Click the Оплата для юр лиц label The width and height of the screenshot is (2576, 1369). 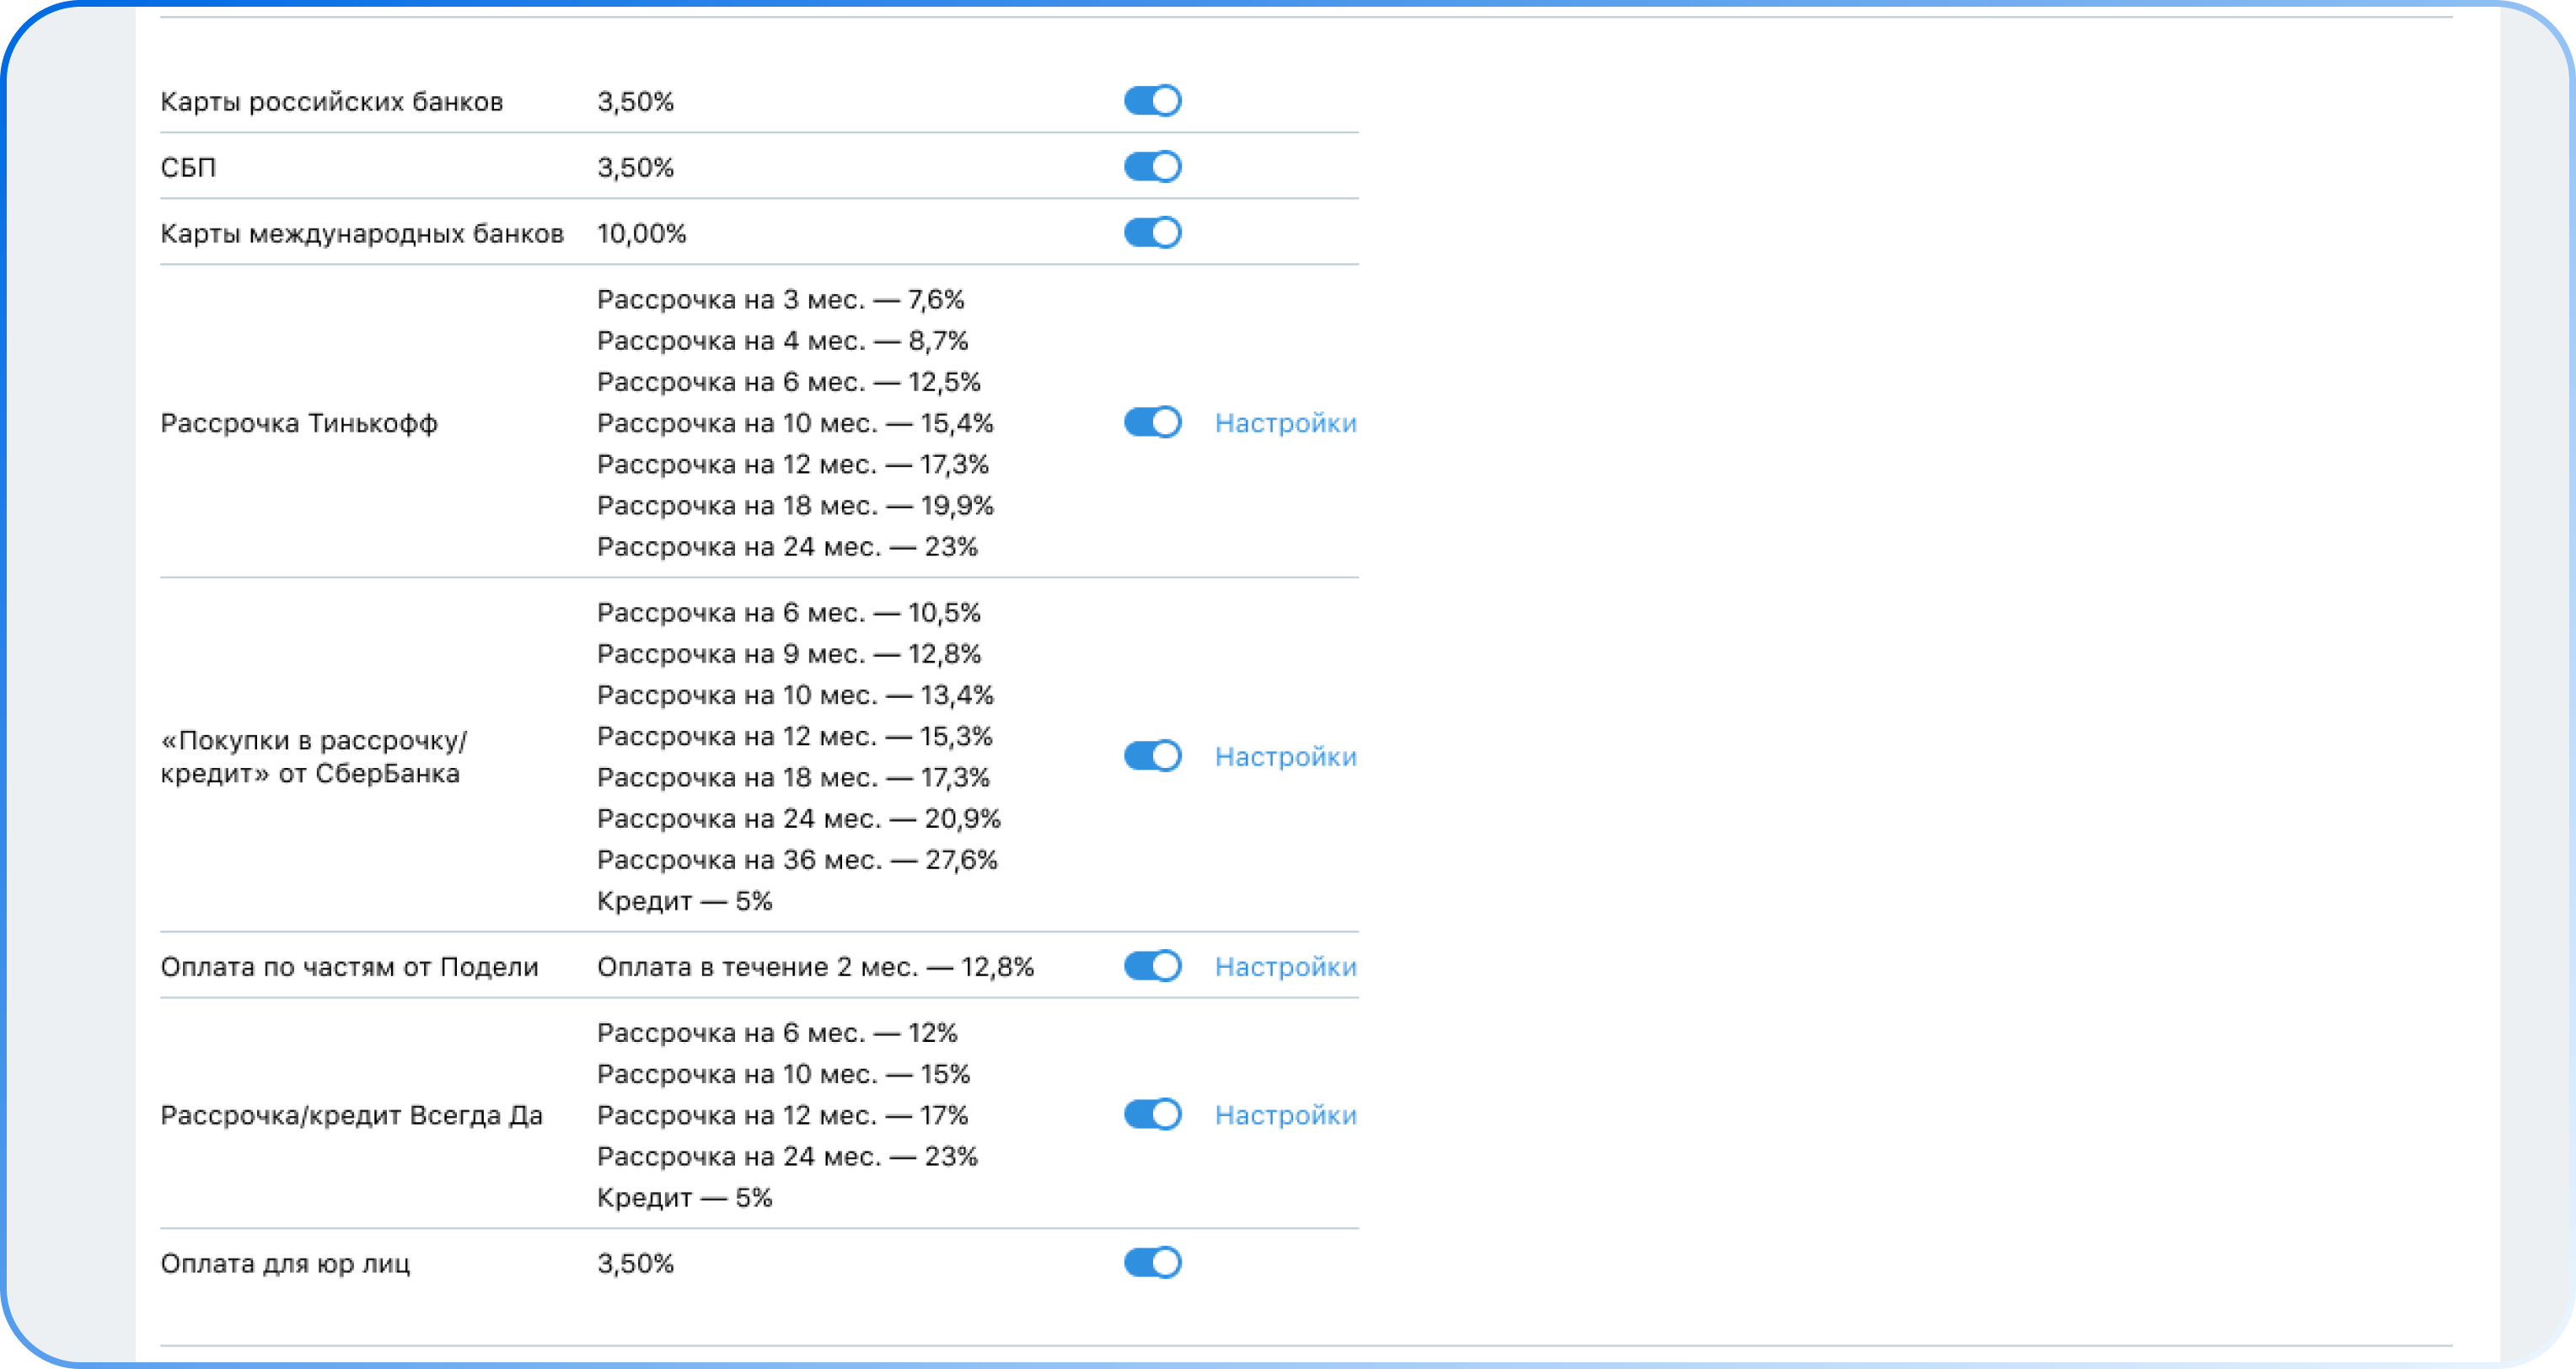[285, 1264]
